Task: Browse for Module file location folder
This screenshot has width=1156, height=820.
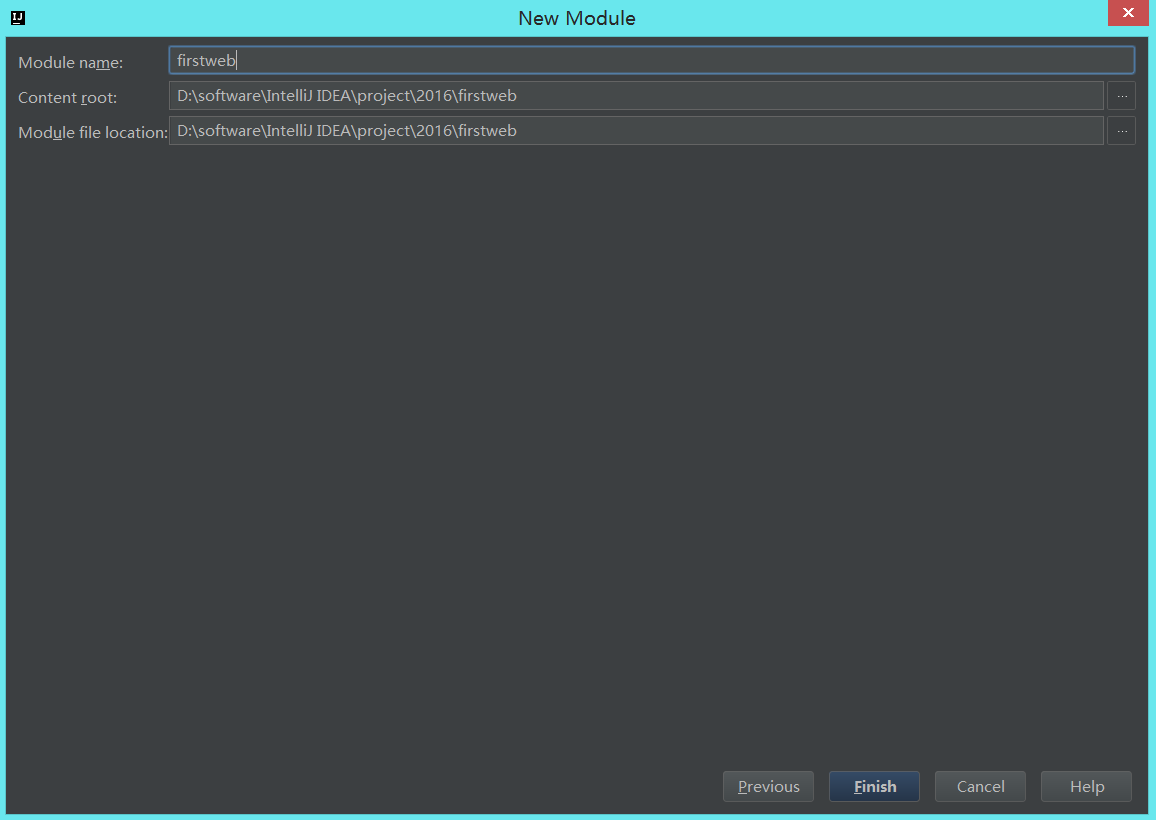Action: (1121, 131)
